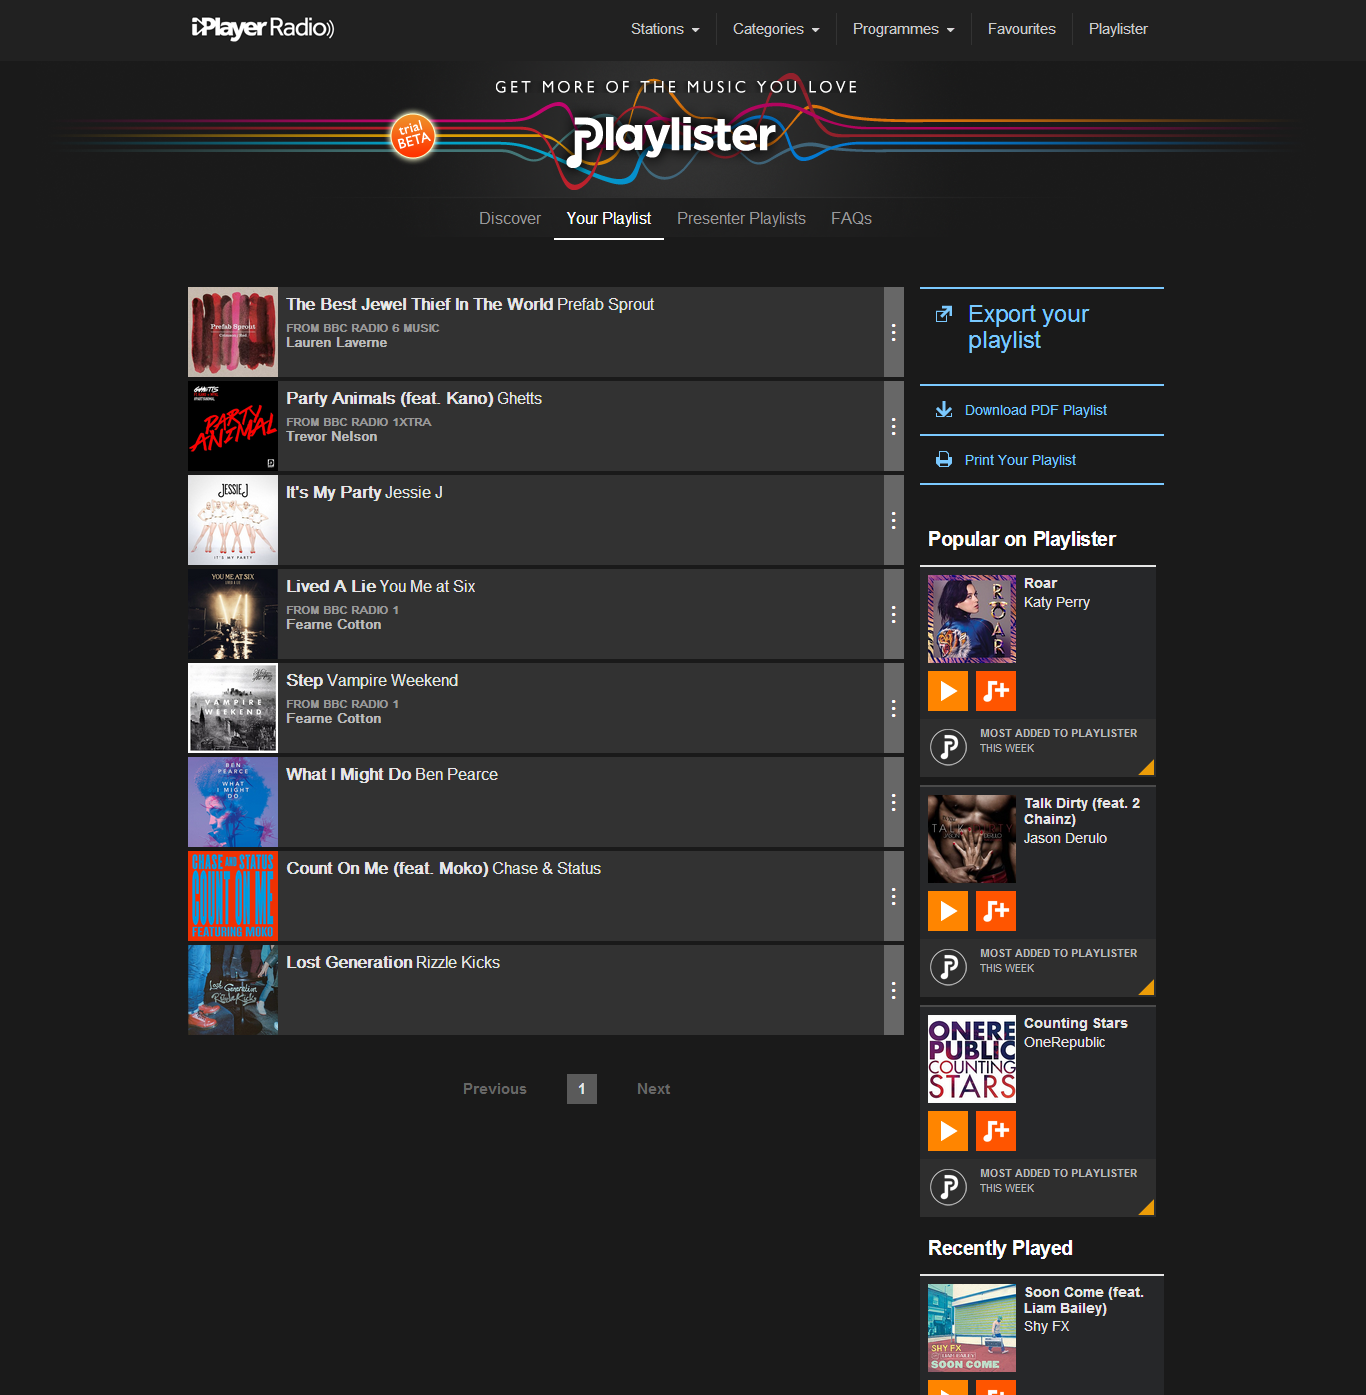Go to Previous page
Image resolution: width=1366 pixels, height=1395 pixels.
pos(495,1089)
